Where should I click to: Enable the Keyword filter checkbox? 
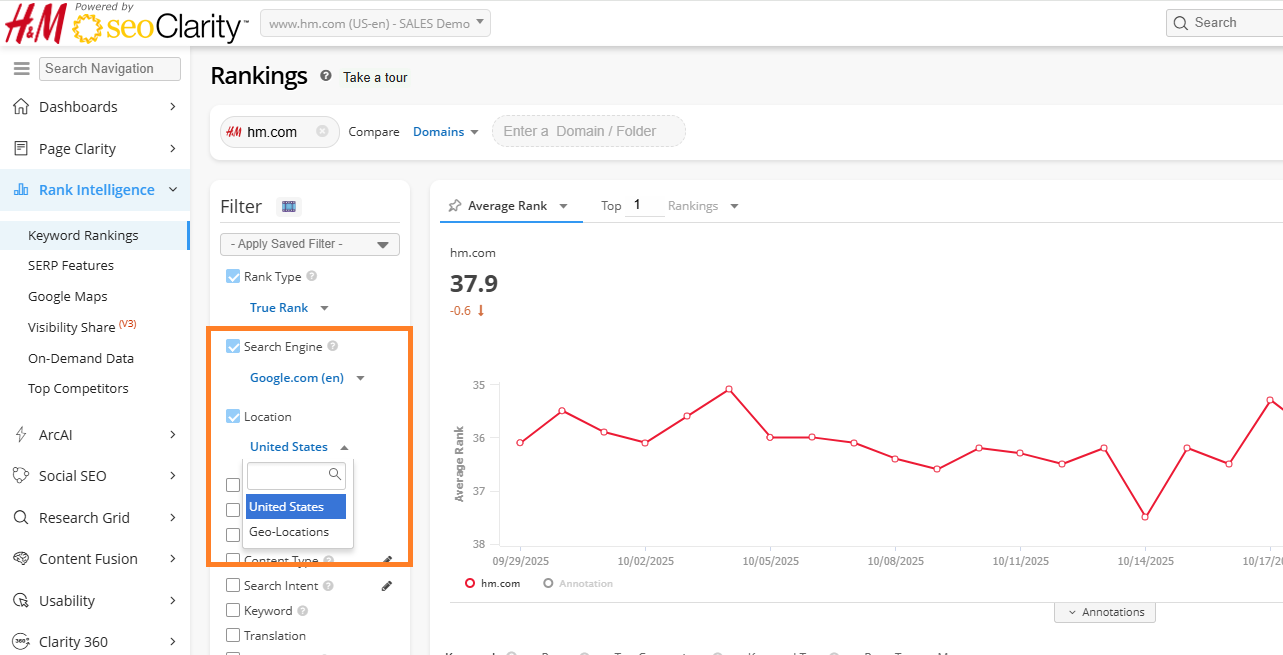tap(233, 611)
